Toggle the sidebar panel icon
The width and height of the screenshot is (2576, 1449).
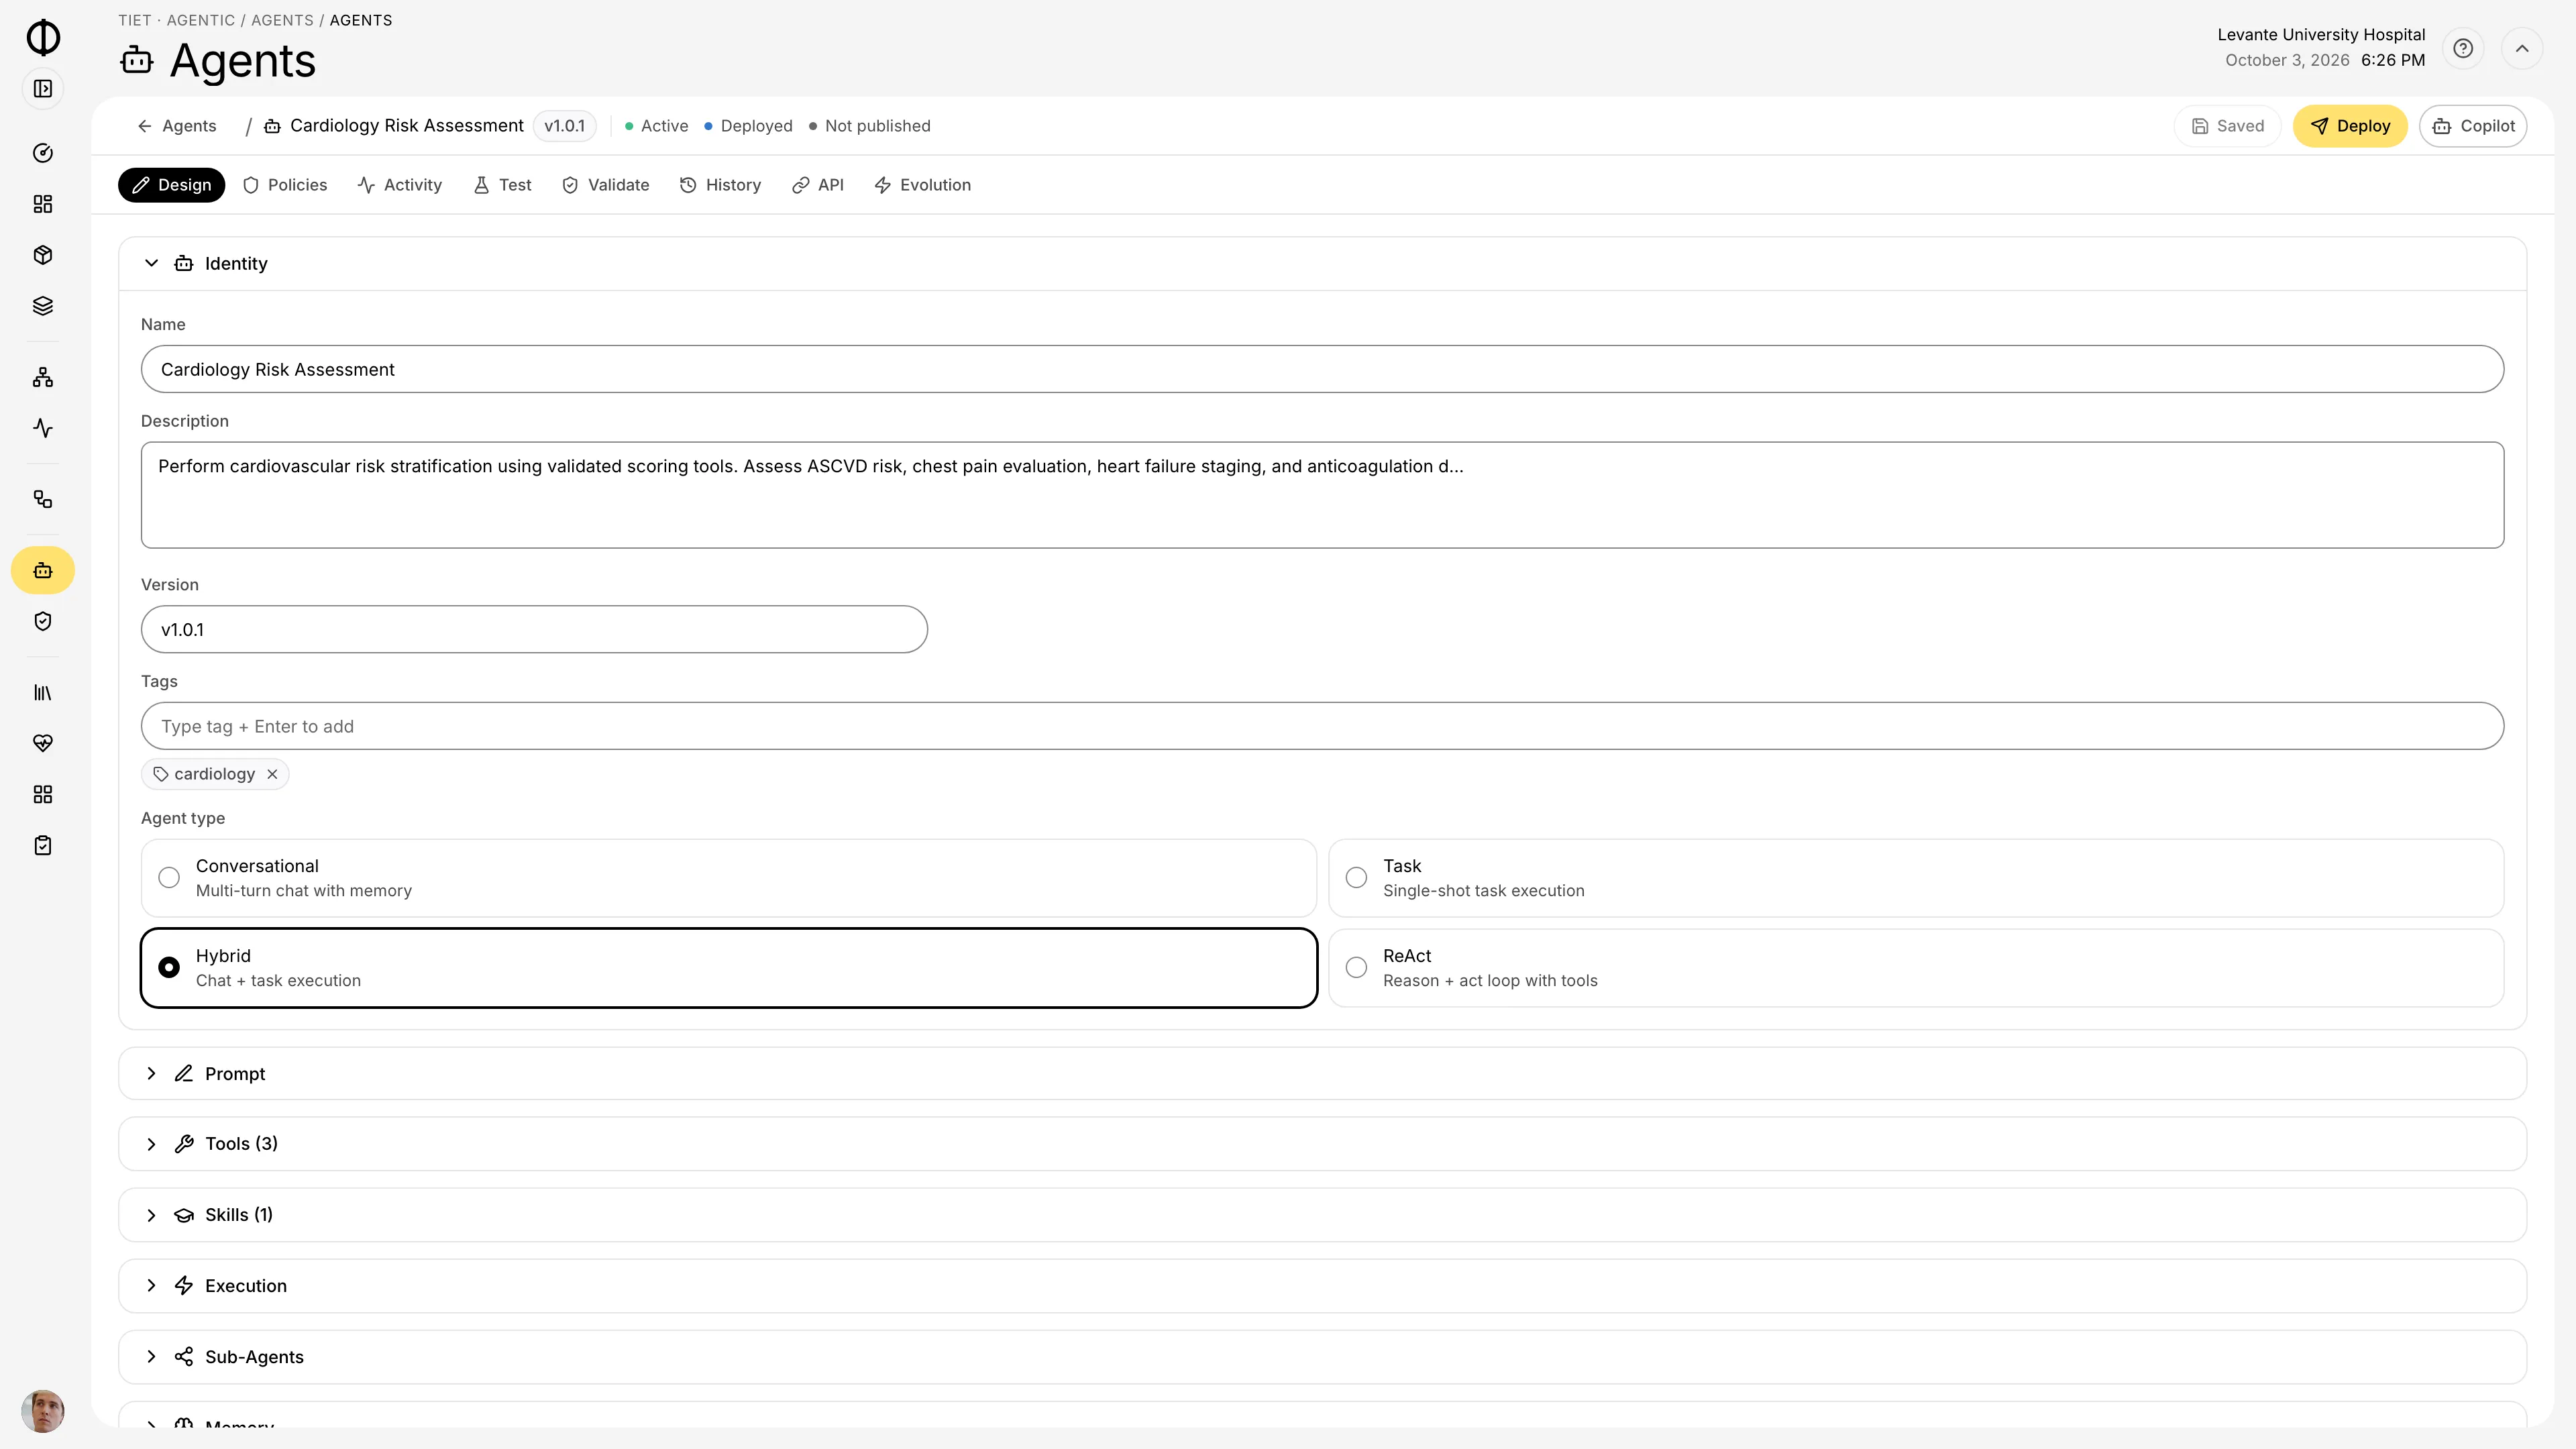43,89
